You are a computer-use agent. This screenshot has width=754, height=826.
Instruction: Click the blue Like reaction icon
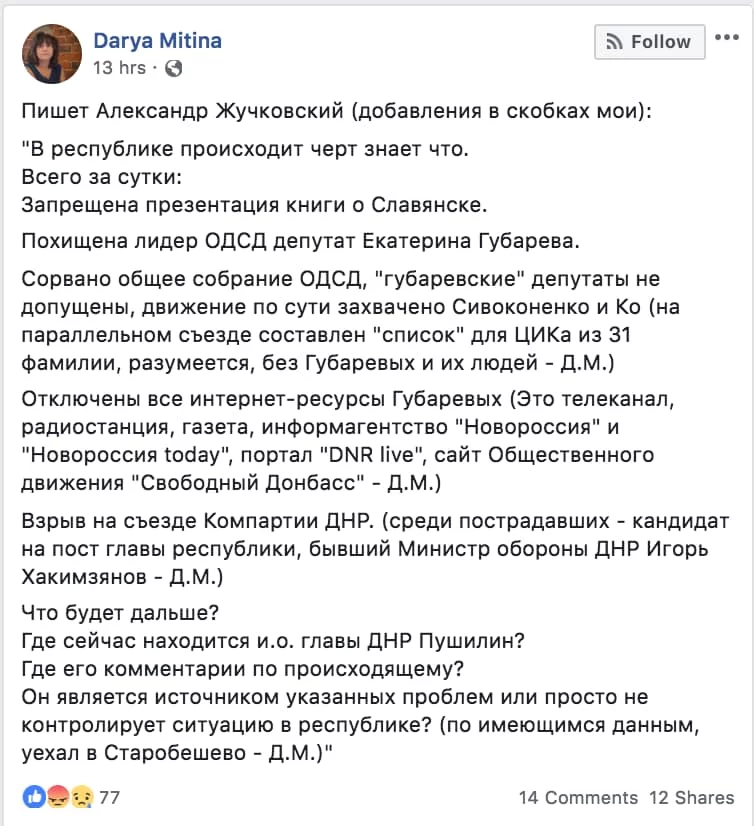(34, 797)
